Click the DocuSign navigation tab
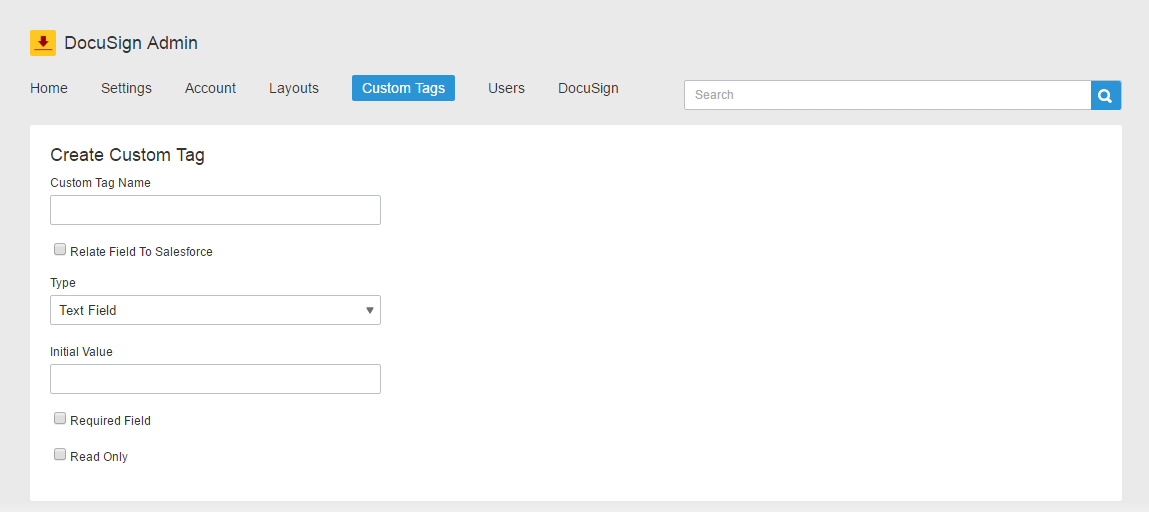The image size is (1149, 512). point(588,88)
